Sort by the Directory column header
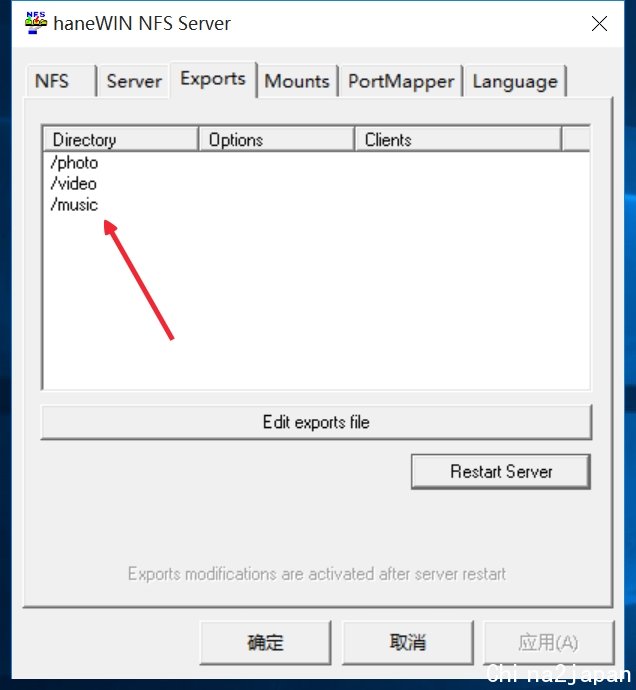Image resolution: width=636 pixels, height=690 pixels. point(121,140)
